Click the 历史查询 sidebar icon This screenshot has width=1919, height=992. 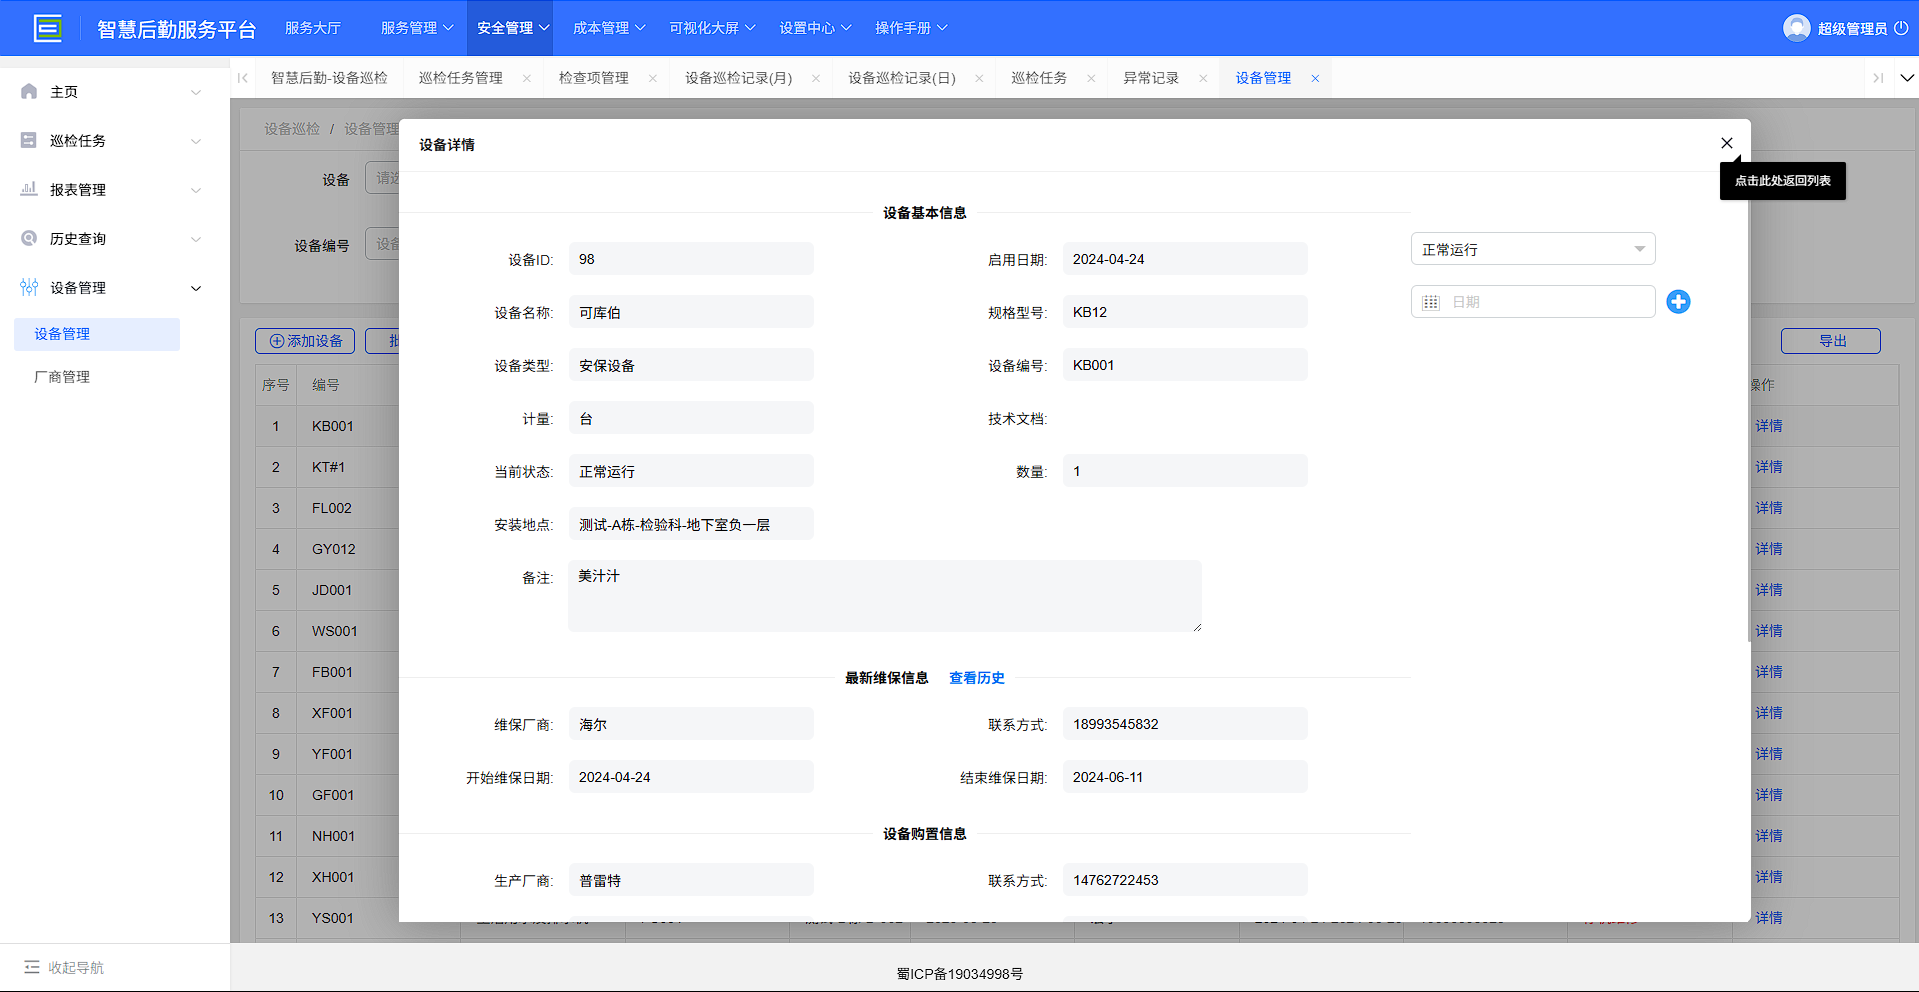pos(29,238)
